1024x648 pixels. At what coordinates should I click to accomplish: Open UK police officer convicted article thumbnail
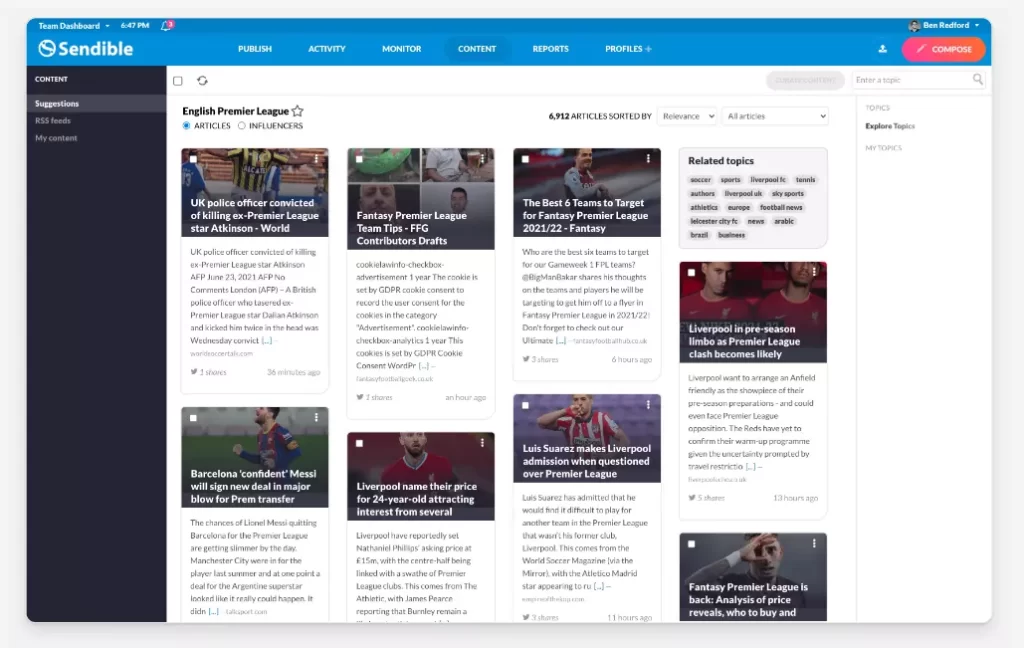coord(255,192)
